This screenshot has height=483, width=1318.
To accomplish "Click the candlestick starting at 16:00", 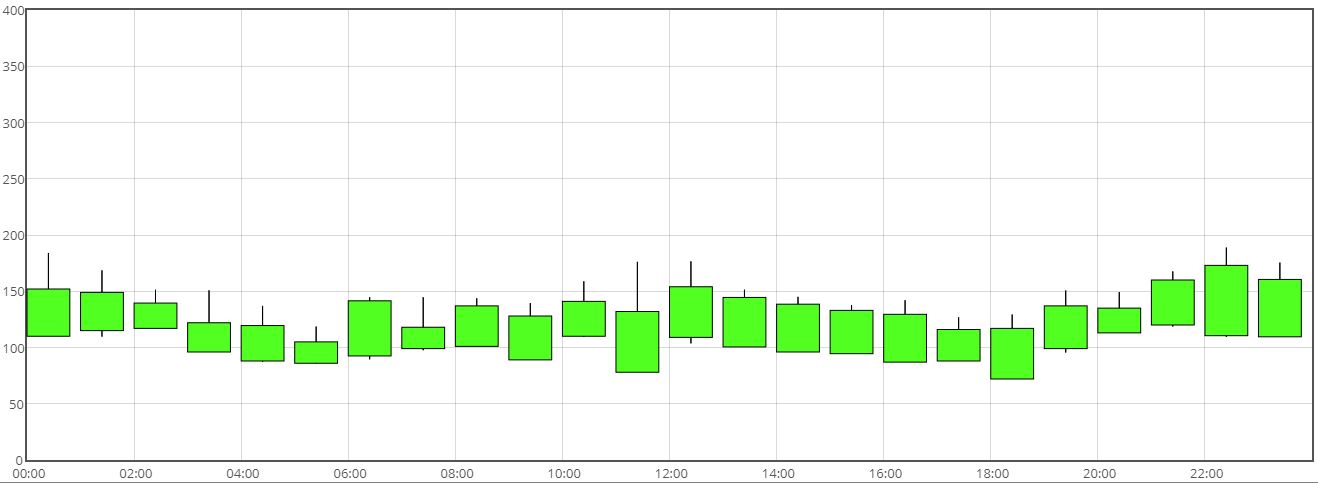I will tap(904, 338).
